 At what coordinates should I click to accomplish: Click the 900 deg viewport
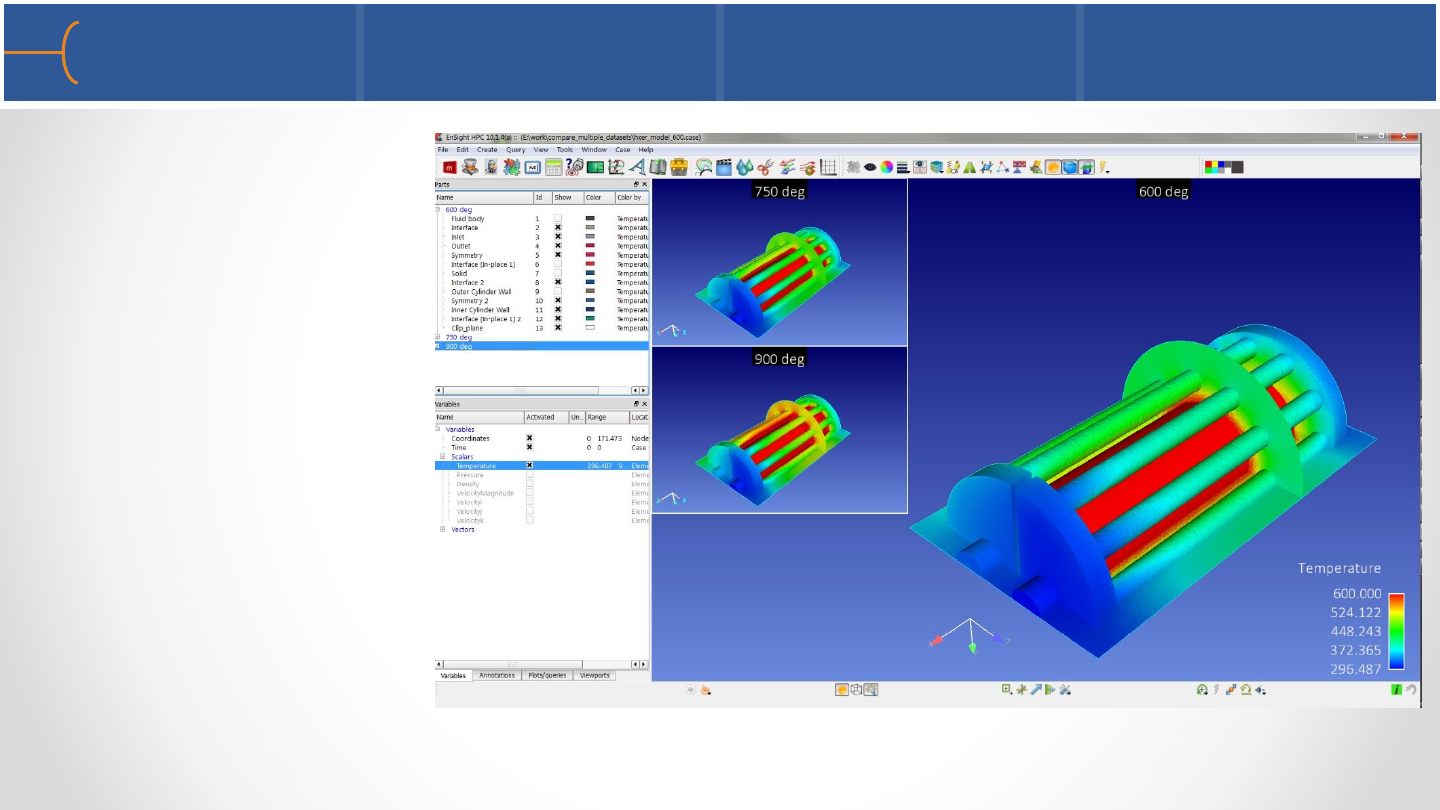coord(779,430)
